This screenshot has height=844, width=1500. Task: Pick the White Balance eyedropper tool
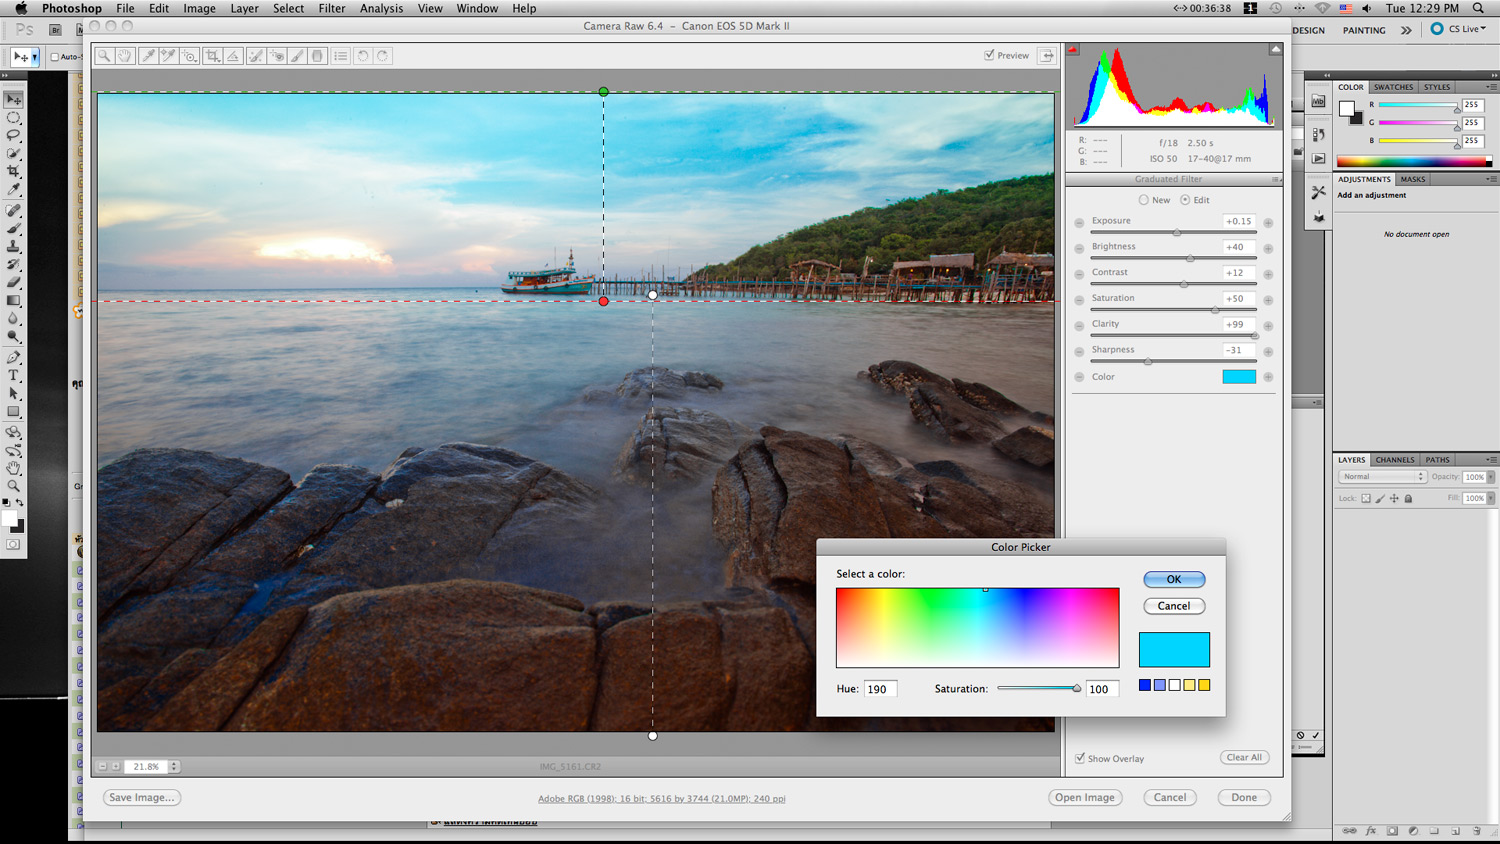(147, 56)
